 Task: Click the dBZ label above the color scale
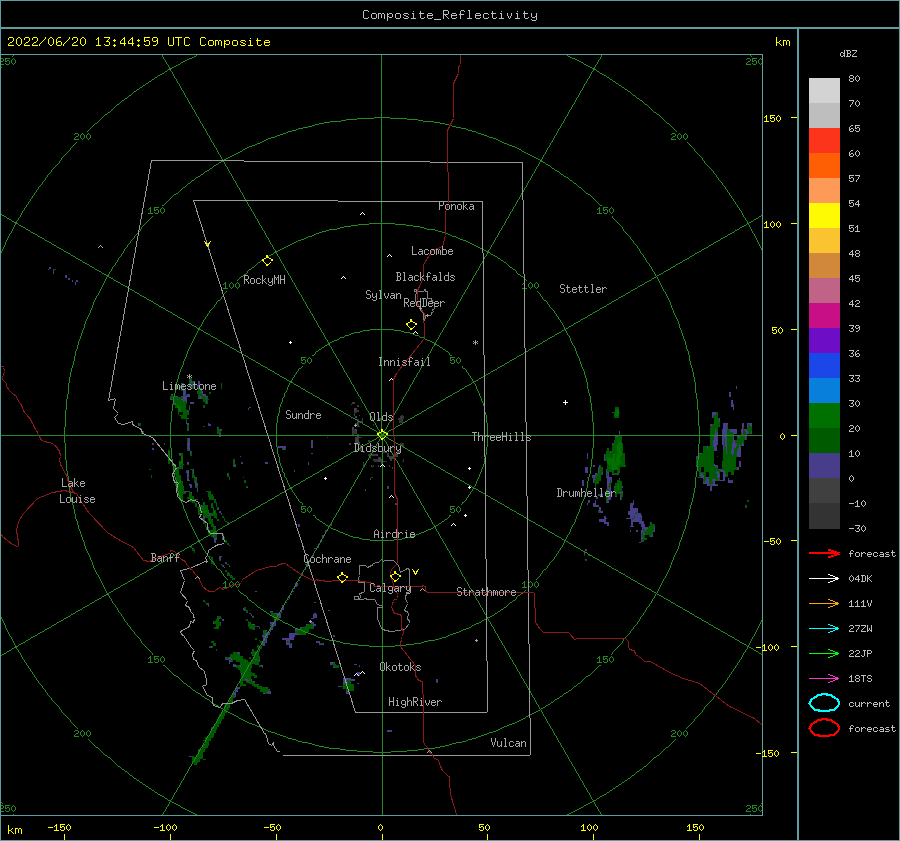point(848,53)
